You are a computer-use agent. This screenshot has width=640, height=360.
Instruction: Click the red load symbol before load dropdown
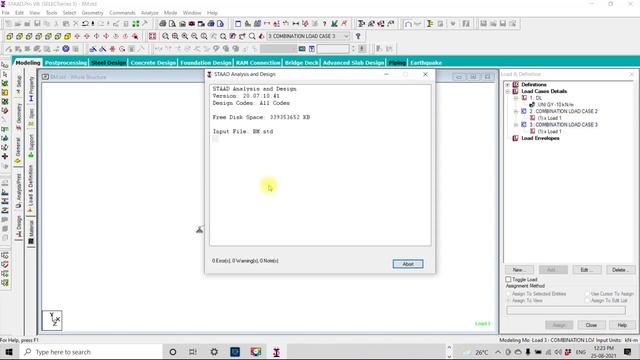click(262, 36)
